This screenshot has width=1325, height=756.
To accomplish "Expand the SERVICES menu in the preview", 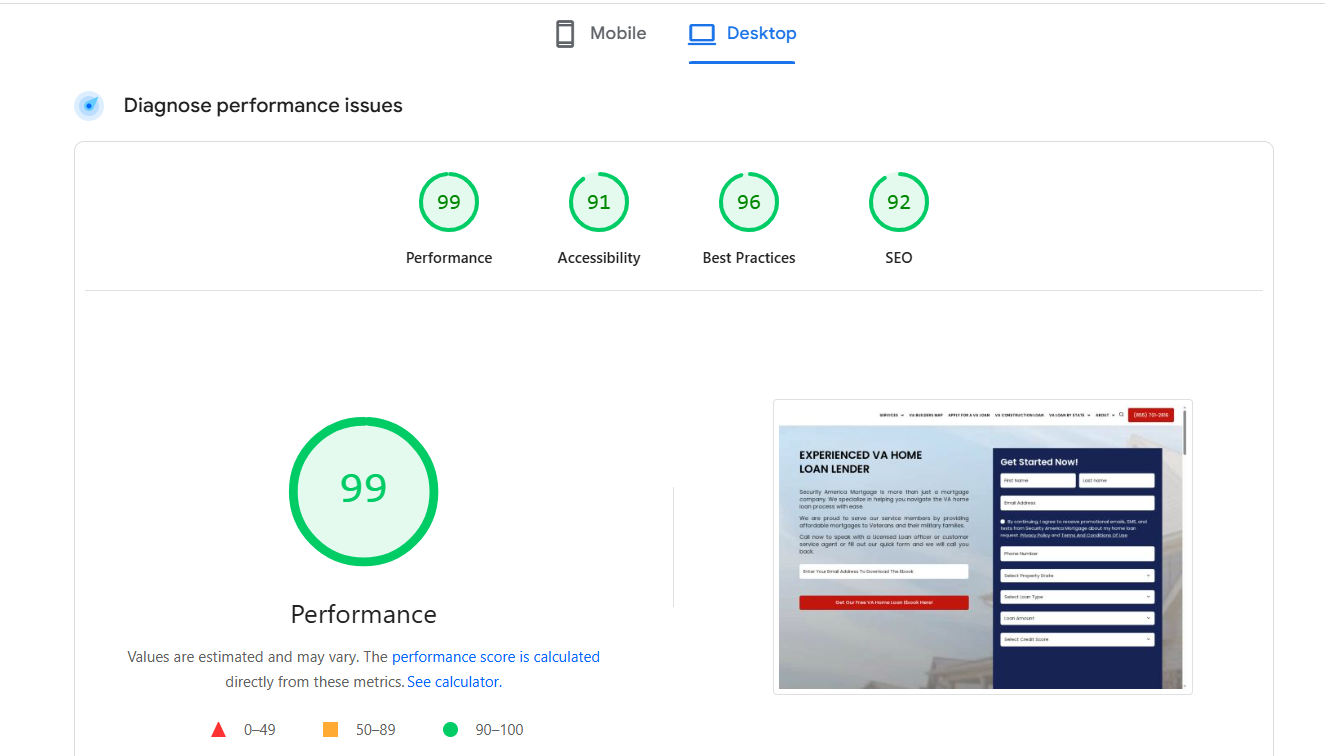I will click(888, 414).
